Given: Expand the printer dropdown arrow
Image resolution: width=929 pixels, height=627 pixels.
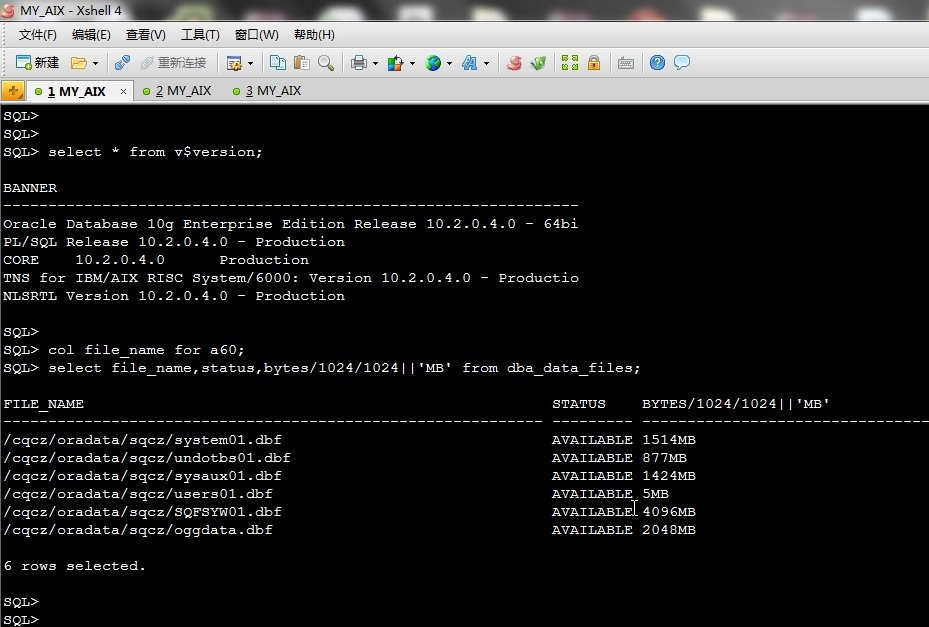Looking at the screenshot, I should click(374, 63).
